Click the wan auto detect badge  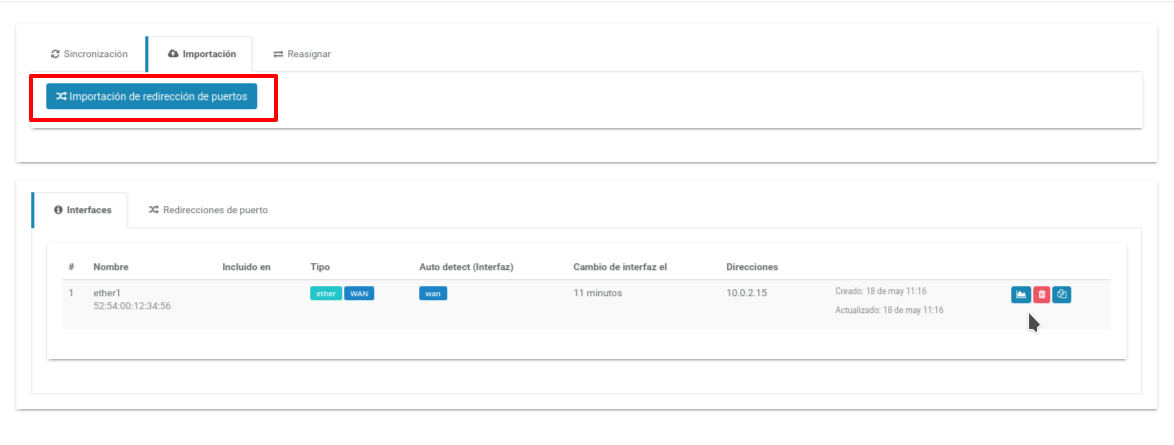click(x=433, y=294)
